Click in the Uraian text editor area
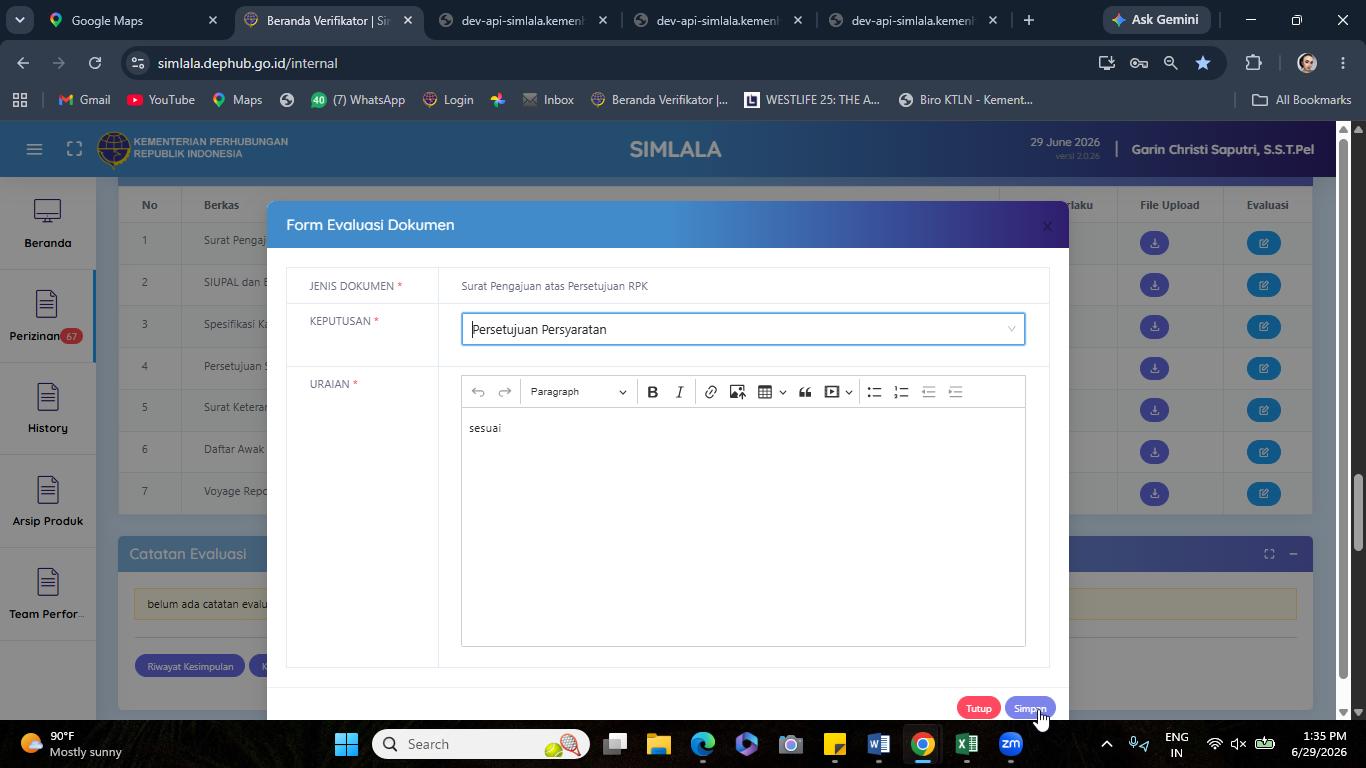Image resolution: width=1366 pixels, height=768 pixels. [743, 527]
